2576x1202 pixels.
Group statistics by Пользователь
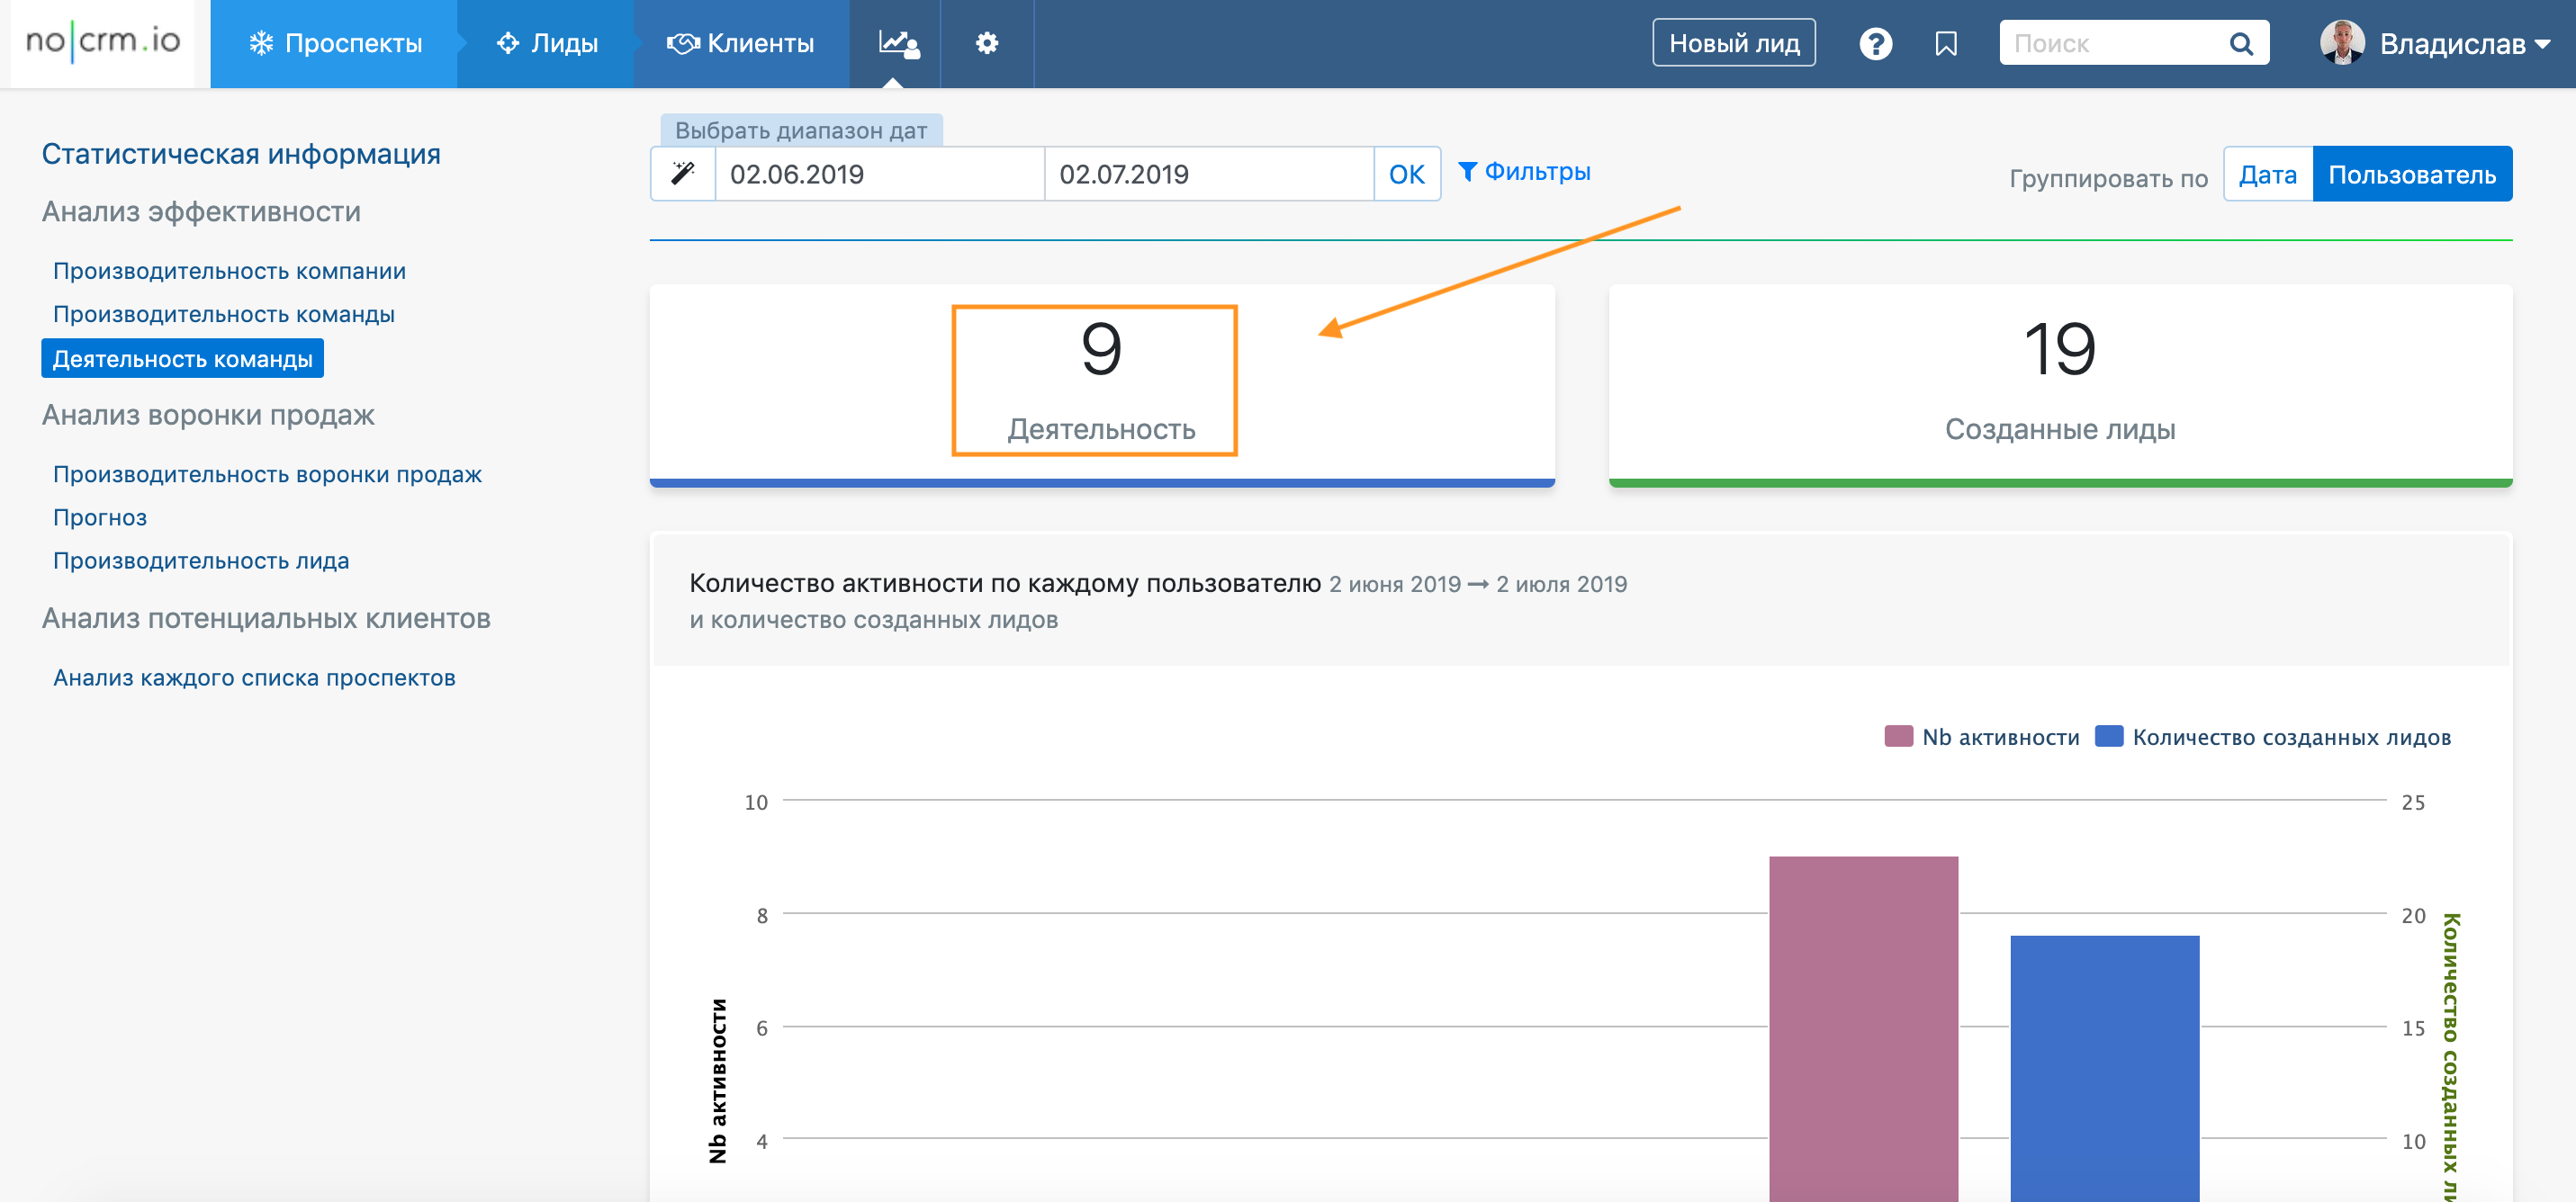2411,174
